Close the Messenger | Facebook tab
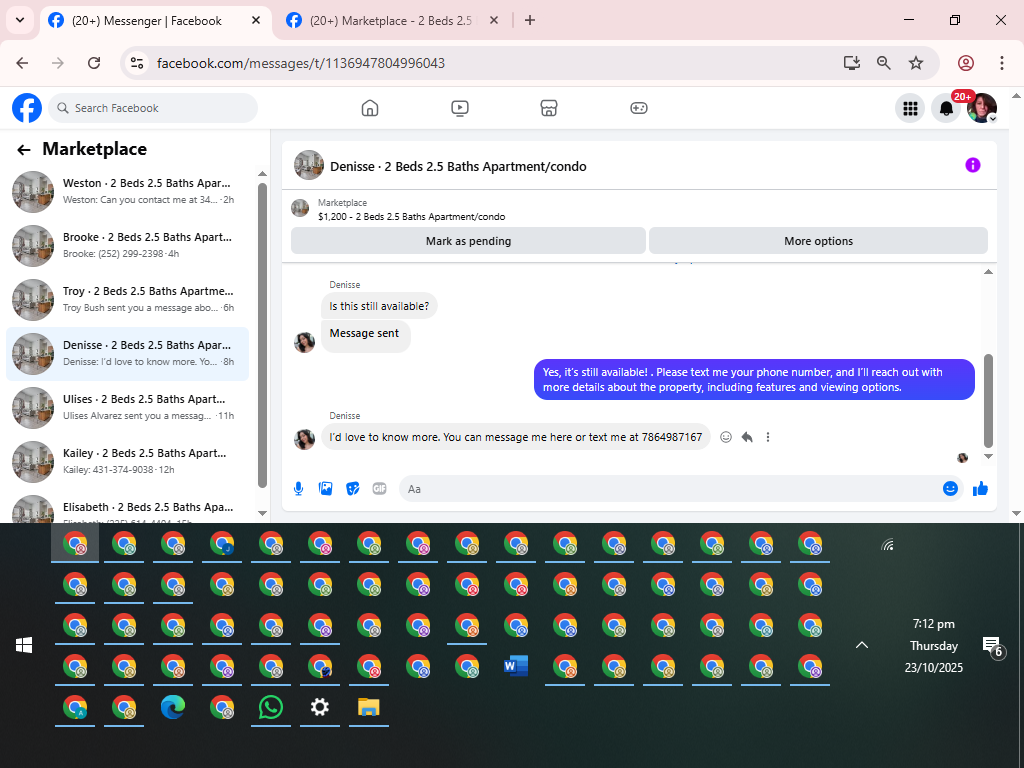Screen dimensions: 1024x768 [256, 21]
